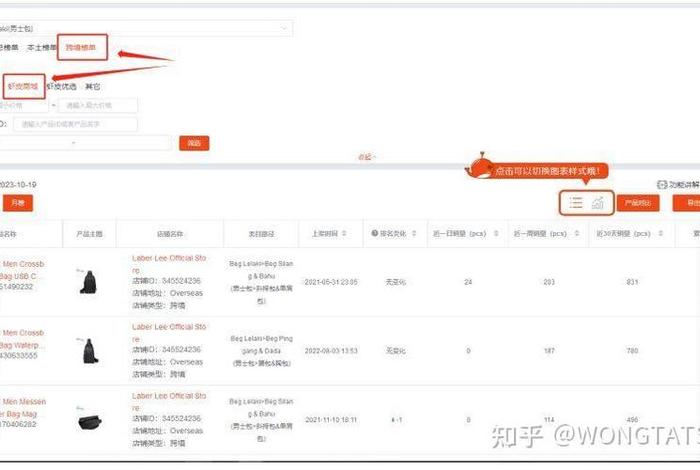Open Laber Lee Official Store link in first row
The image size is (700, 470).
coord(169,264)
